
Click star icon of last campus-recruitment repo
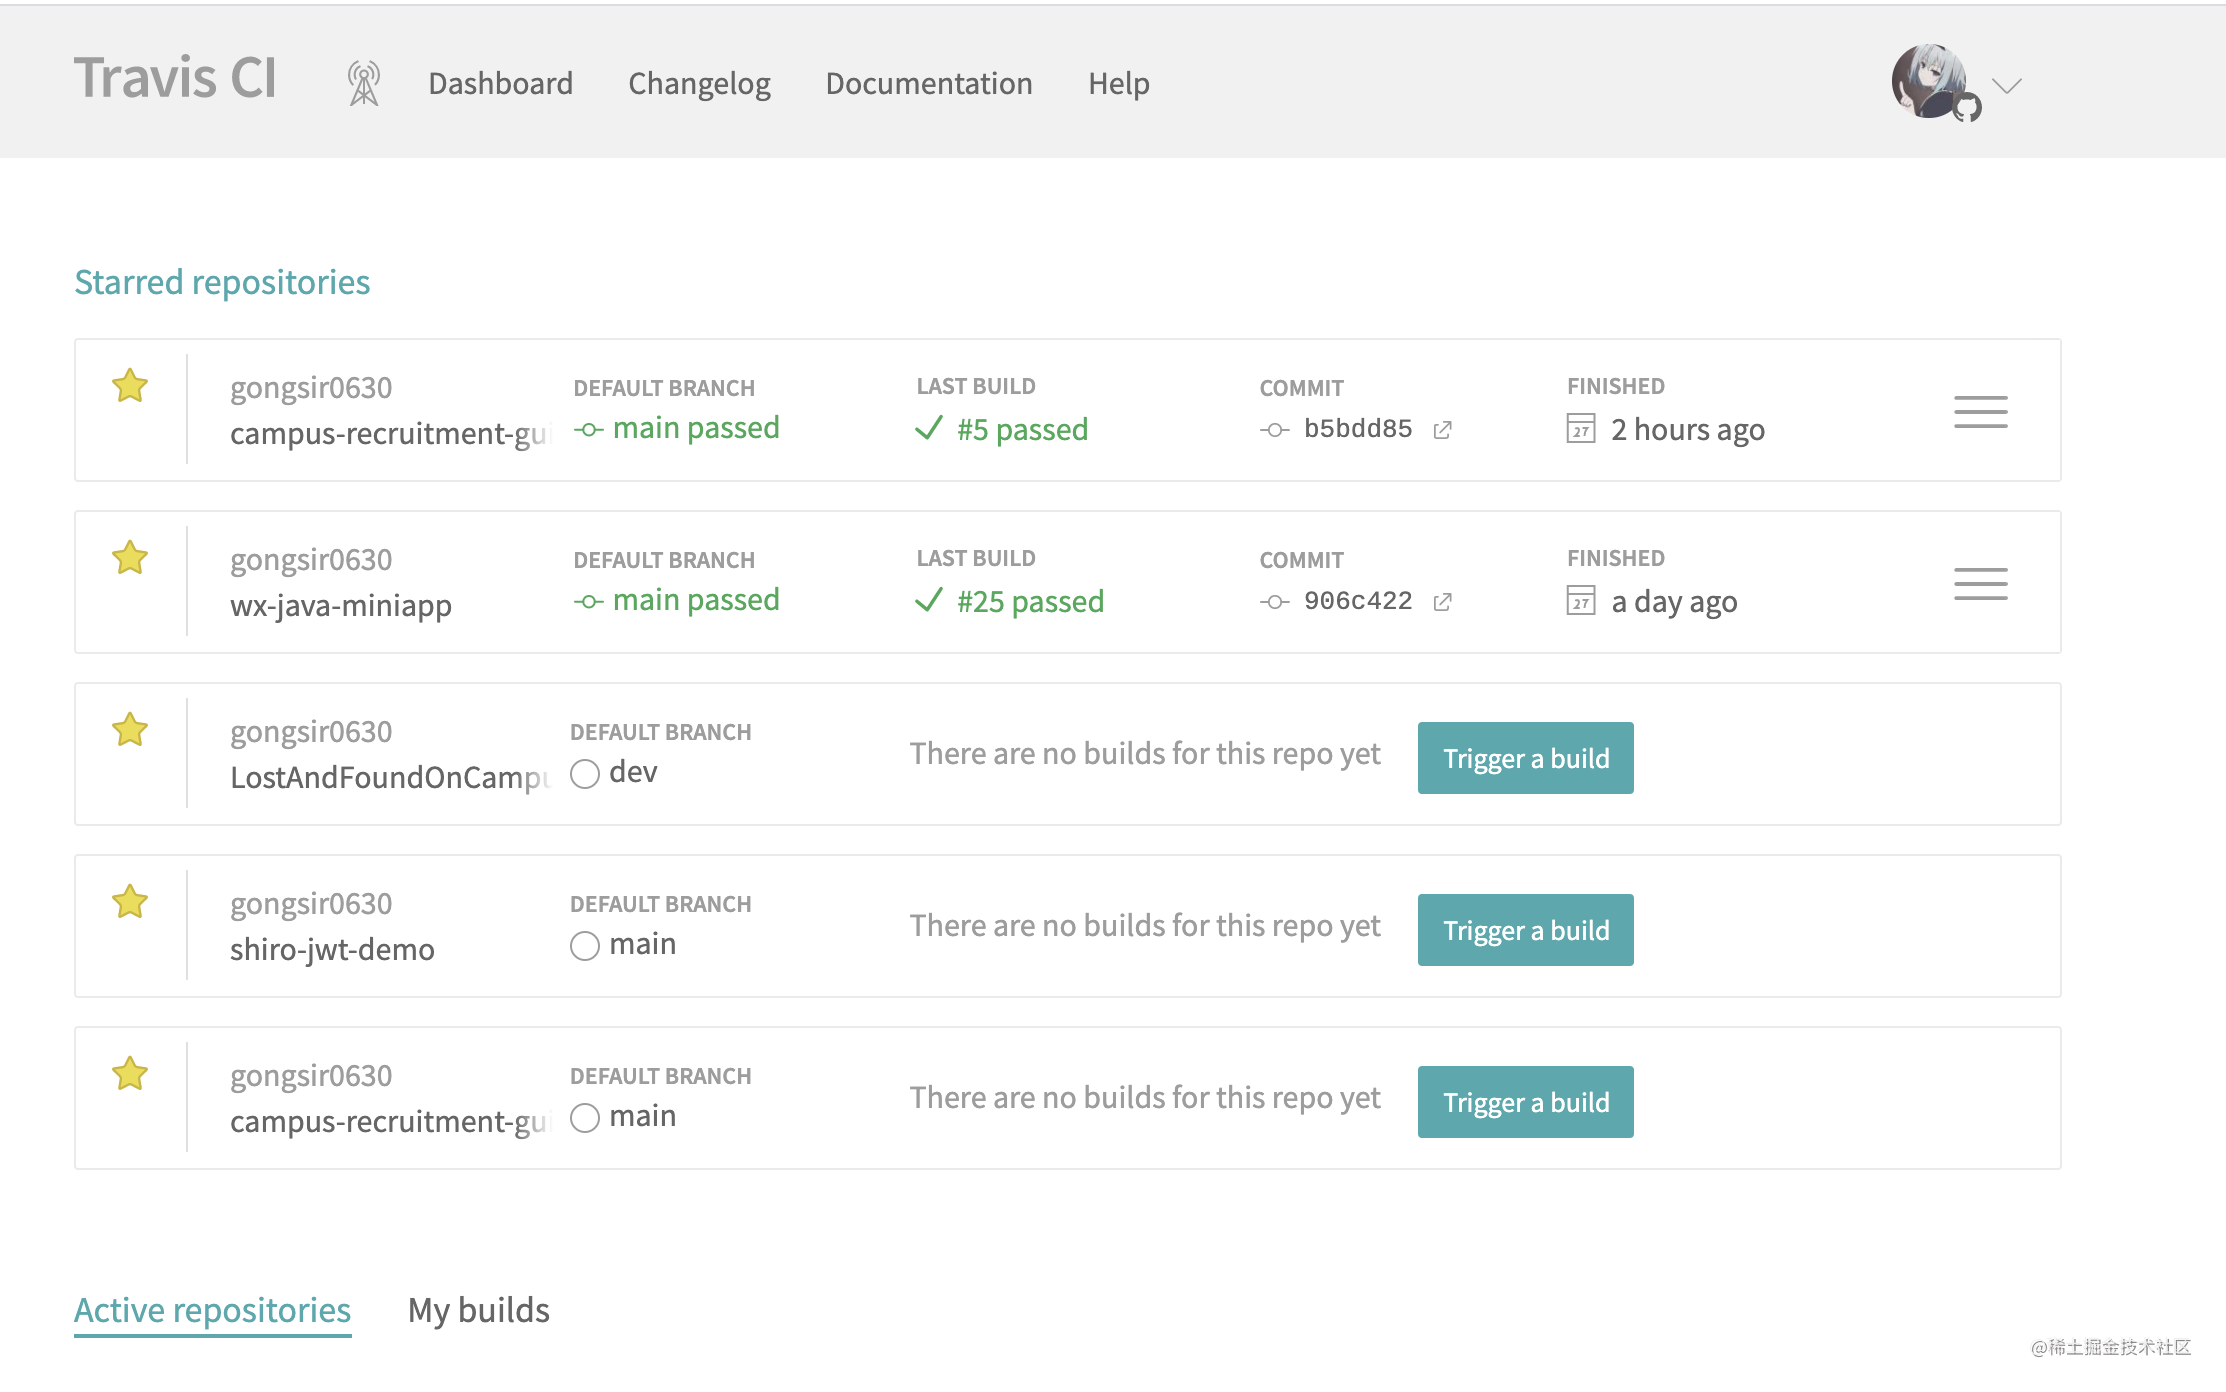(x=130, y=1074)
